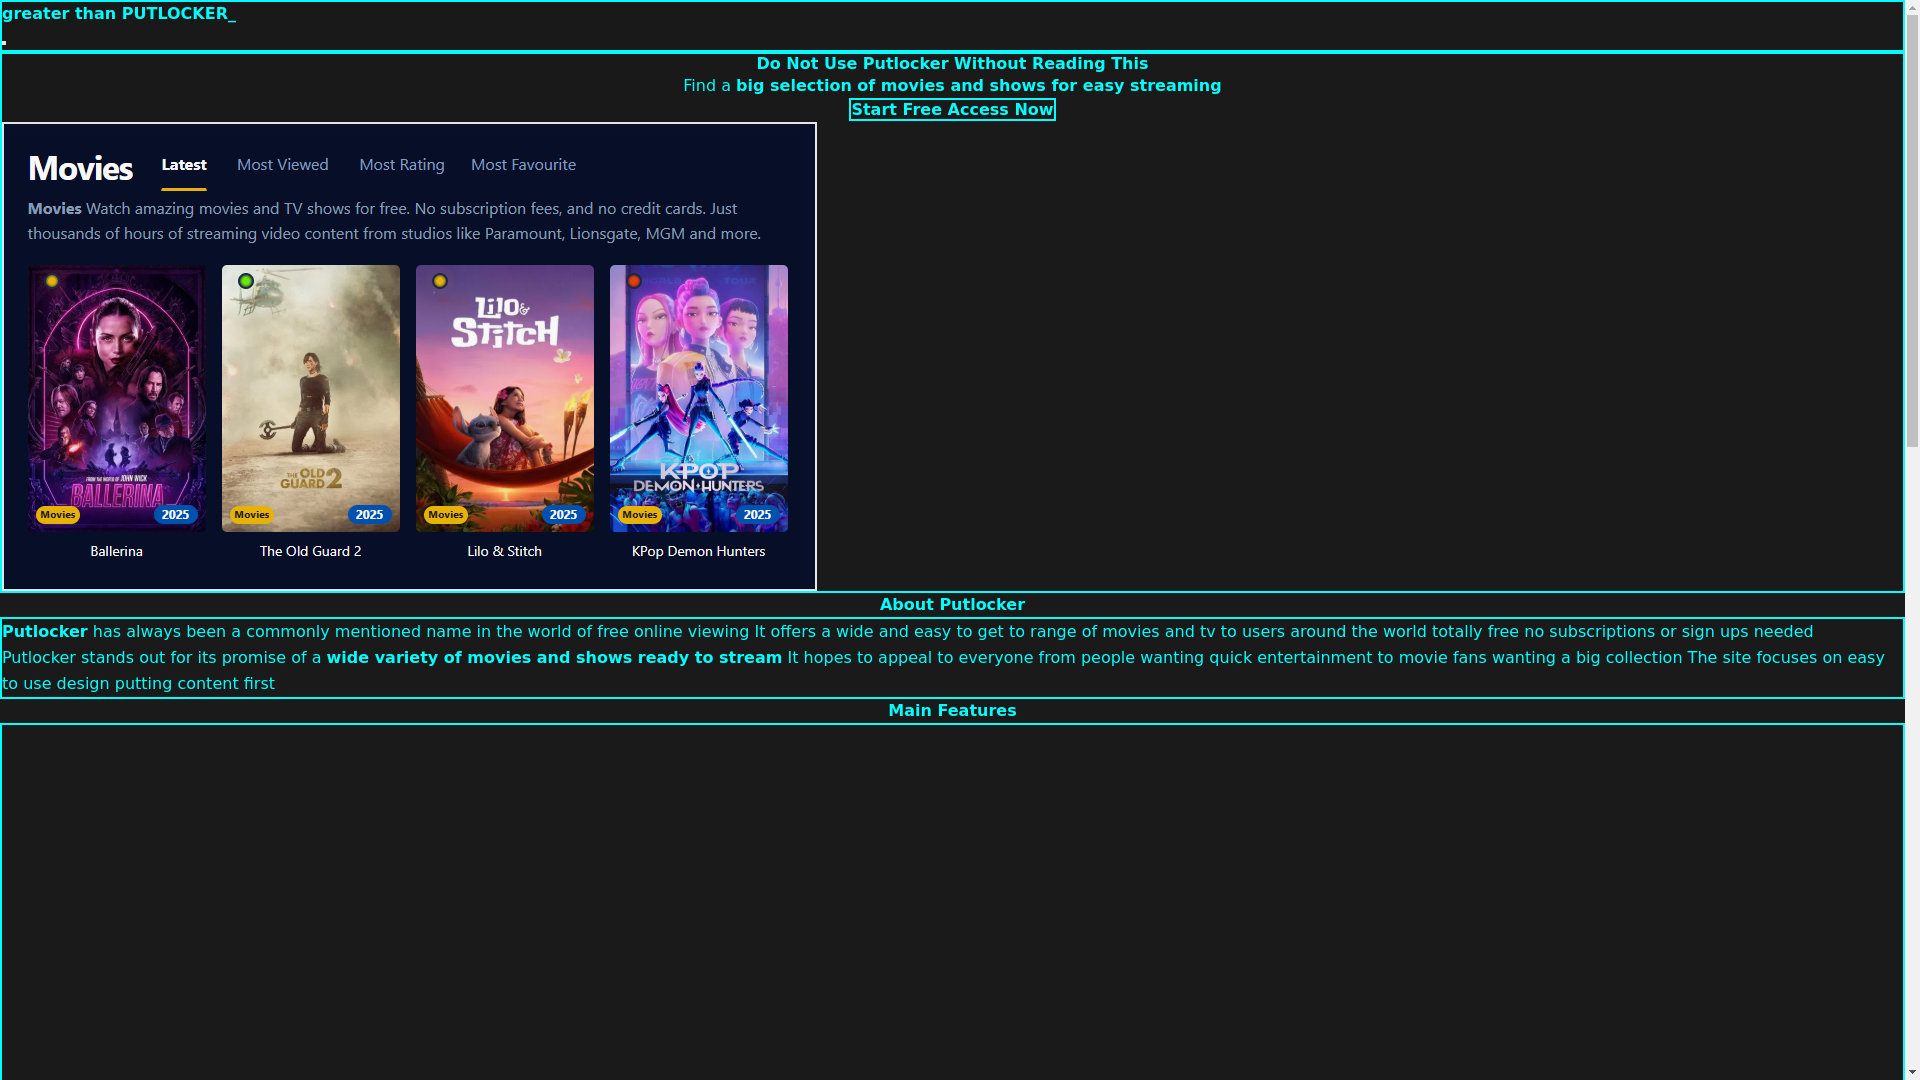
Task: Click the Start Free Access Now button
Action: click(952, 110)
